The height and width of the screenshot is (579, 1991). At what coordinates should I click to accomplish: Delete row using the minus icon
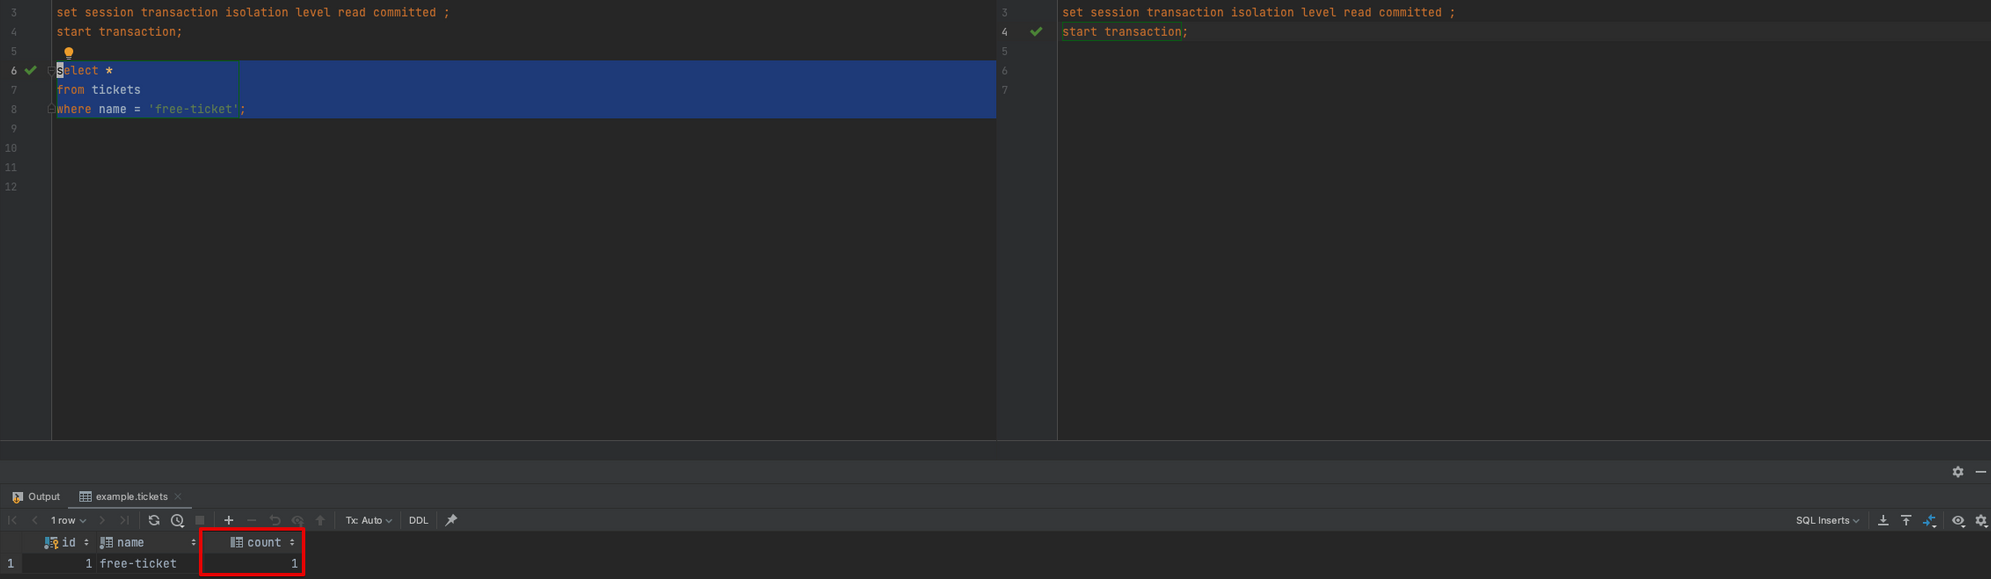pyautogui.click(x=252, y=520)
